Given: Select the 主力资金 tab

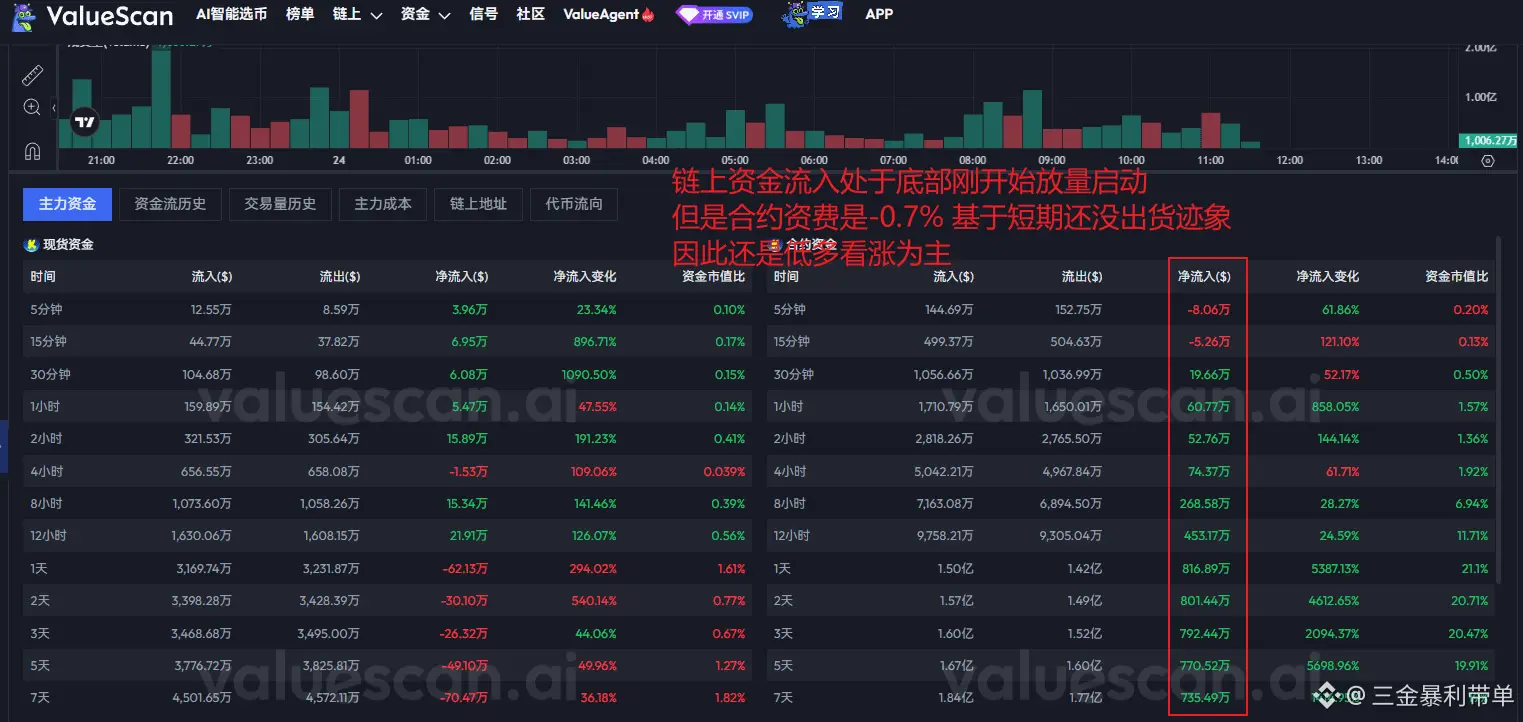Looking at the screenshot, I should [x=67, y=204].
